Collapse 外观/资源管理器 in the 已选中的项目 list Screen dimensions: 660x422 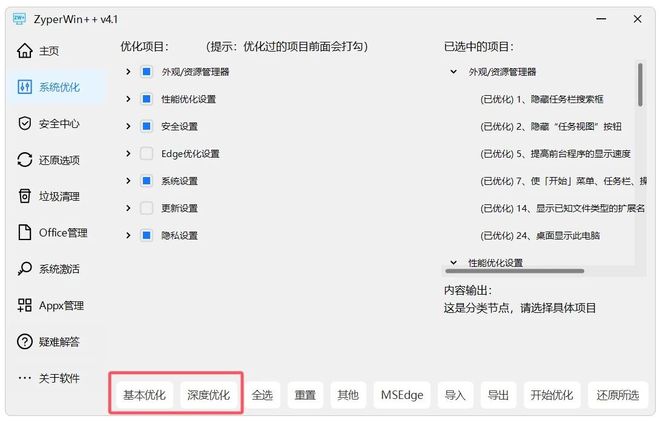coord(453,72)
